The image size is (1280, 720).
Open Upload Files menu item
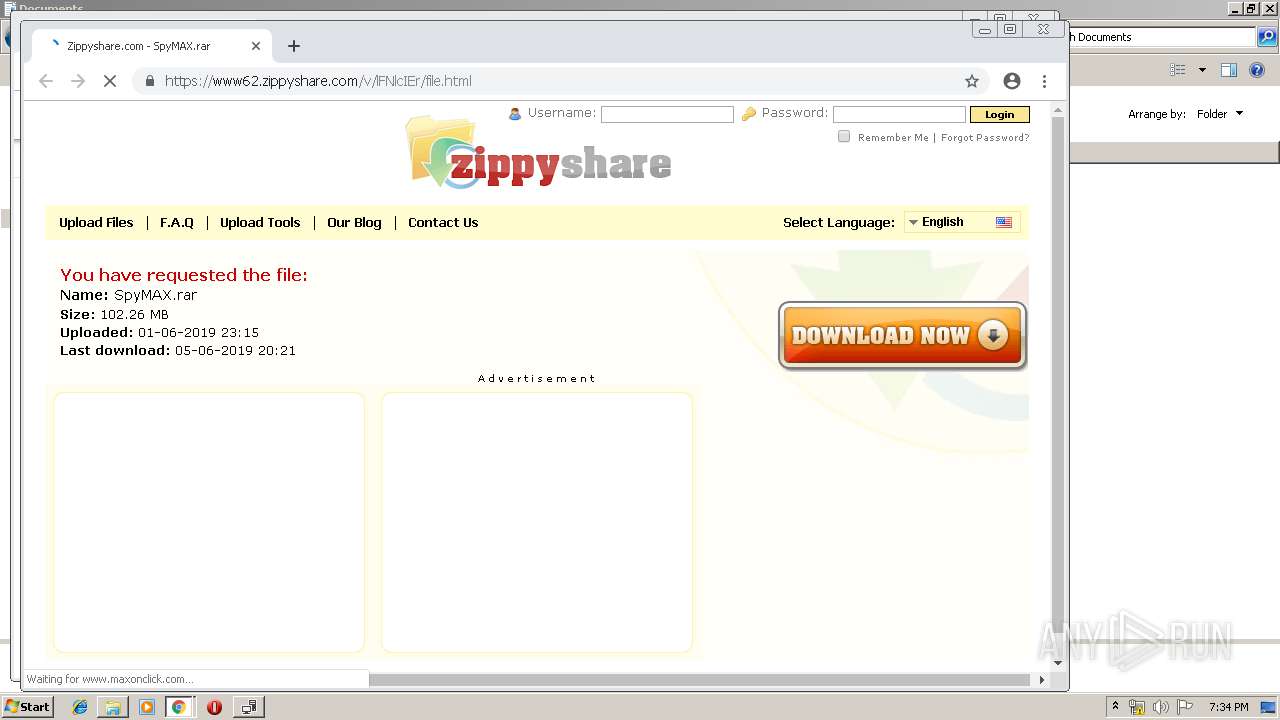96,222
